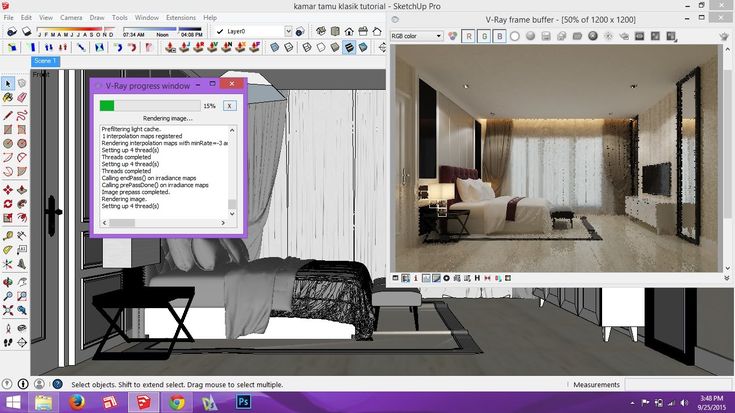Select the Walk footprints tool
Image resolution: width=735 pixels, height=413 pixels.
8,343
